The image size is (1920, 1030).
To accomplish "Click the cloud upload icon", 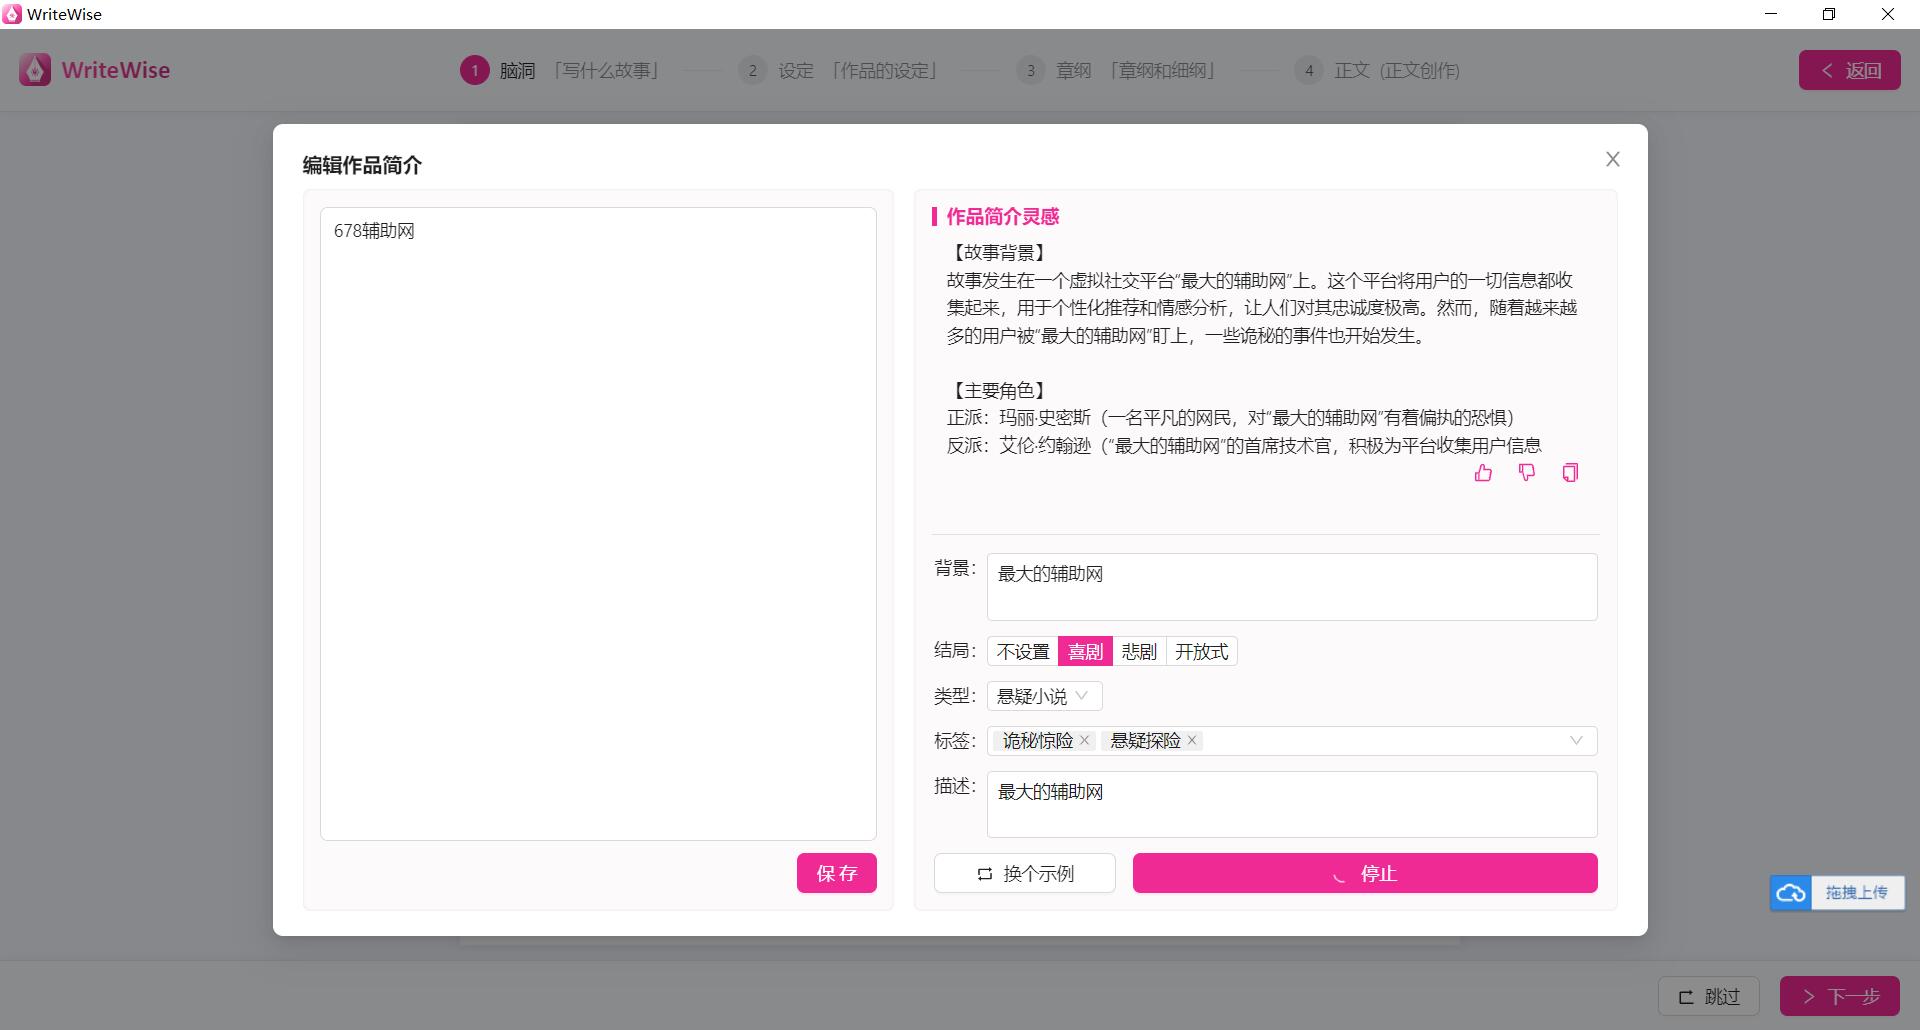I will [1791, 893].
